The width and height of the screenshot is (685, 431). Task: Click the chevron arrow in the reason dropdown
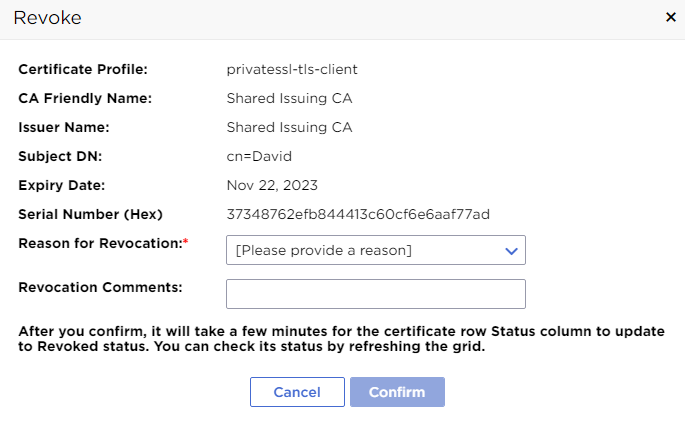511,251
